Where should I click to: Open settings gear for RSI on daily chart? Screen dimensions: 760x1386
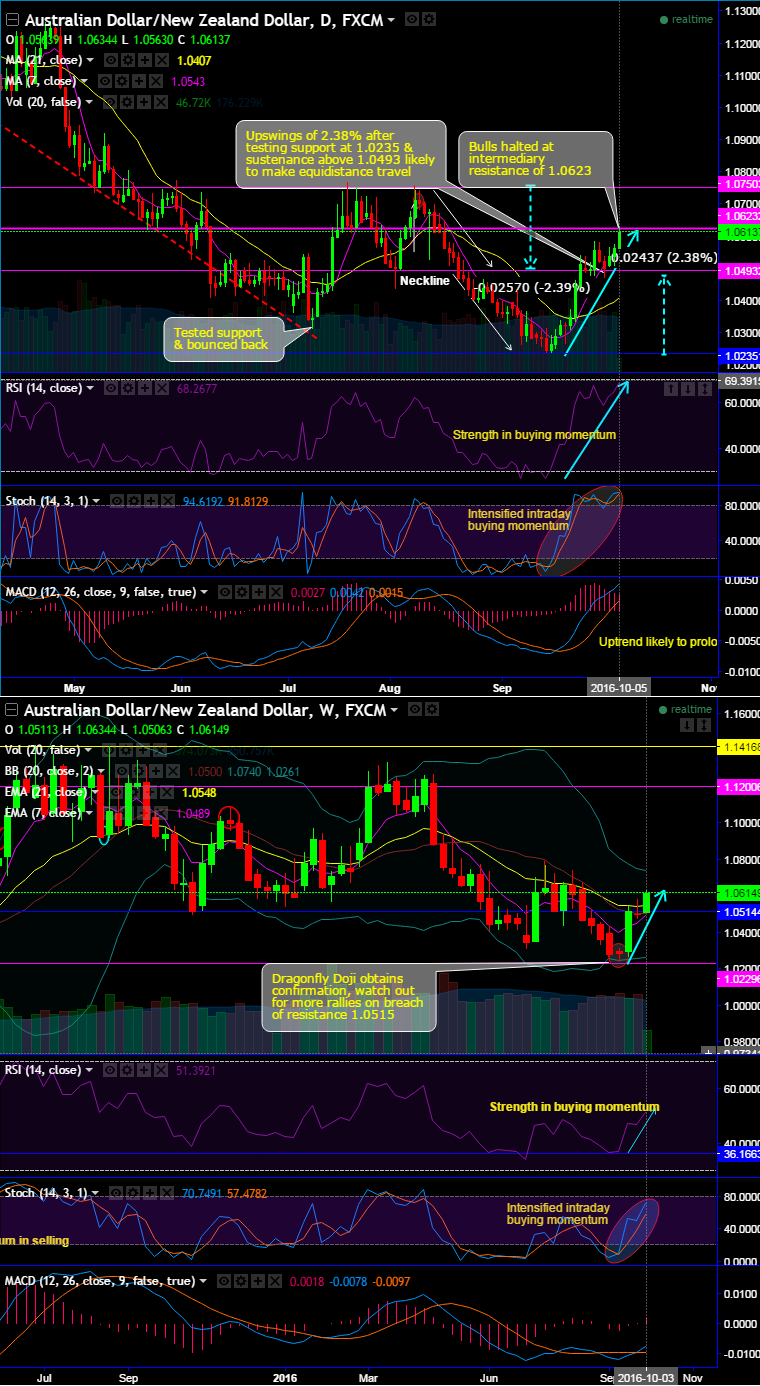[128, 388]
